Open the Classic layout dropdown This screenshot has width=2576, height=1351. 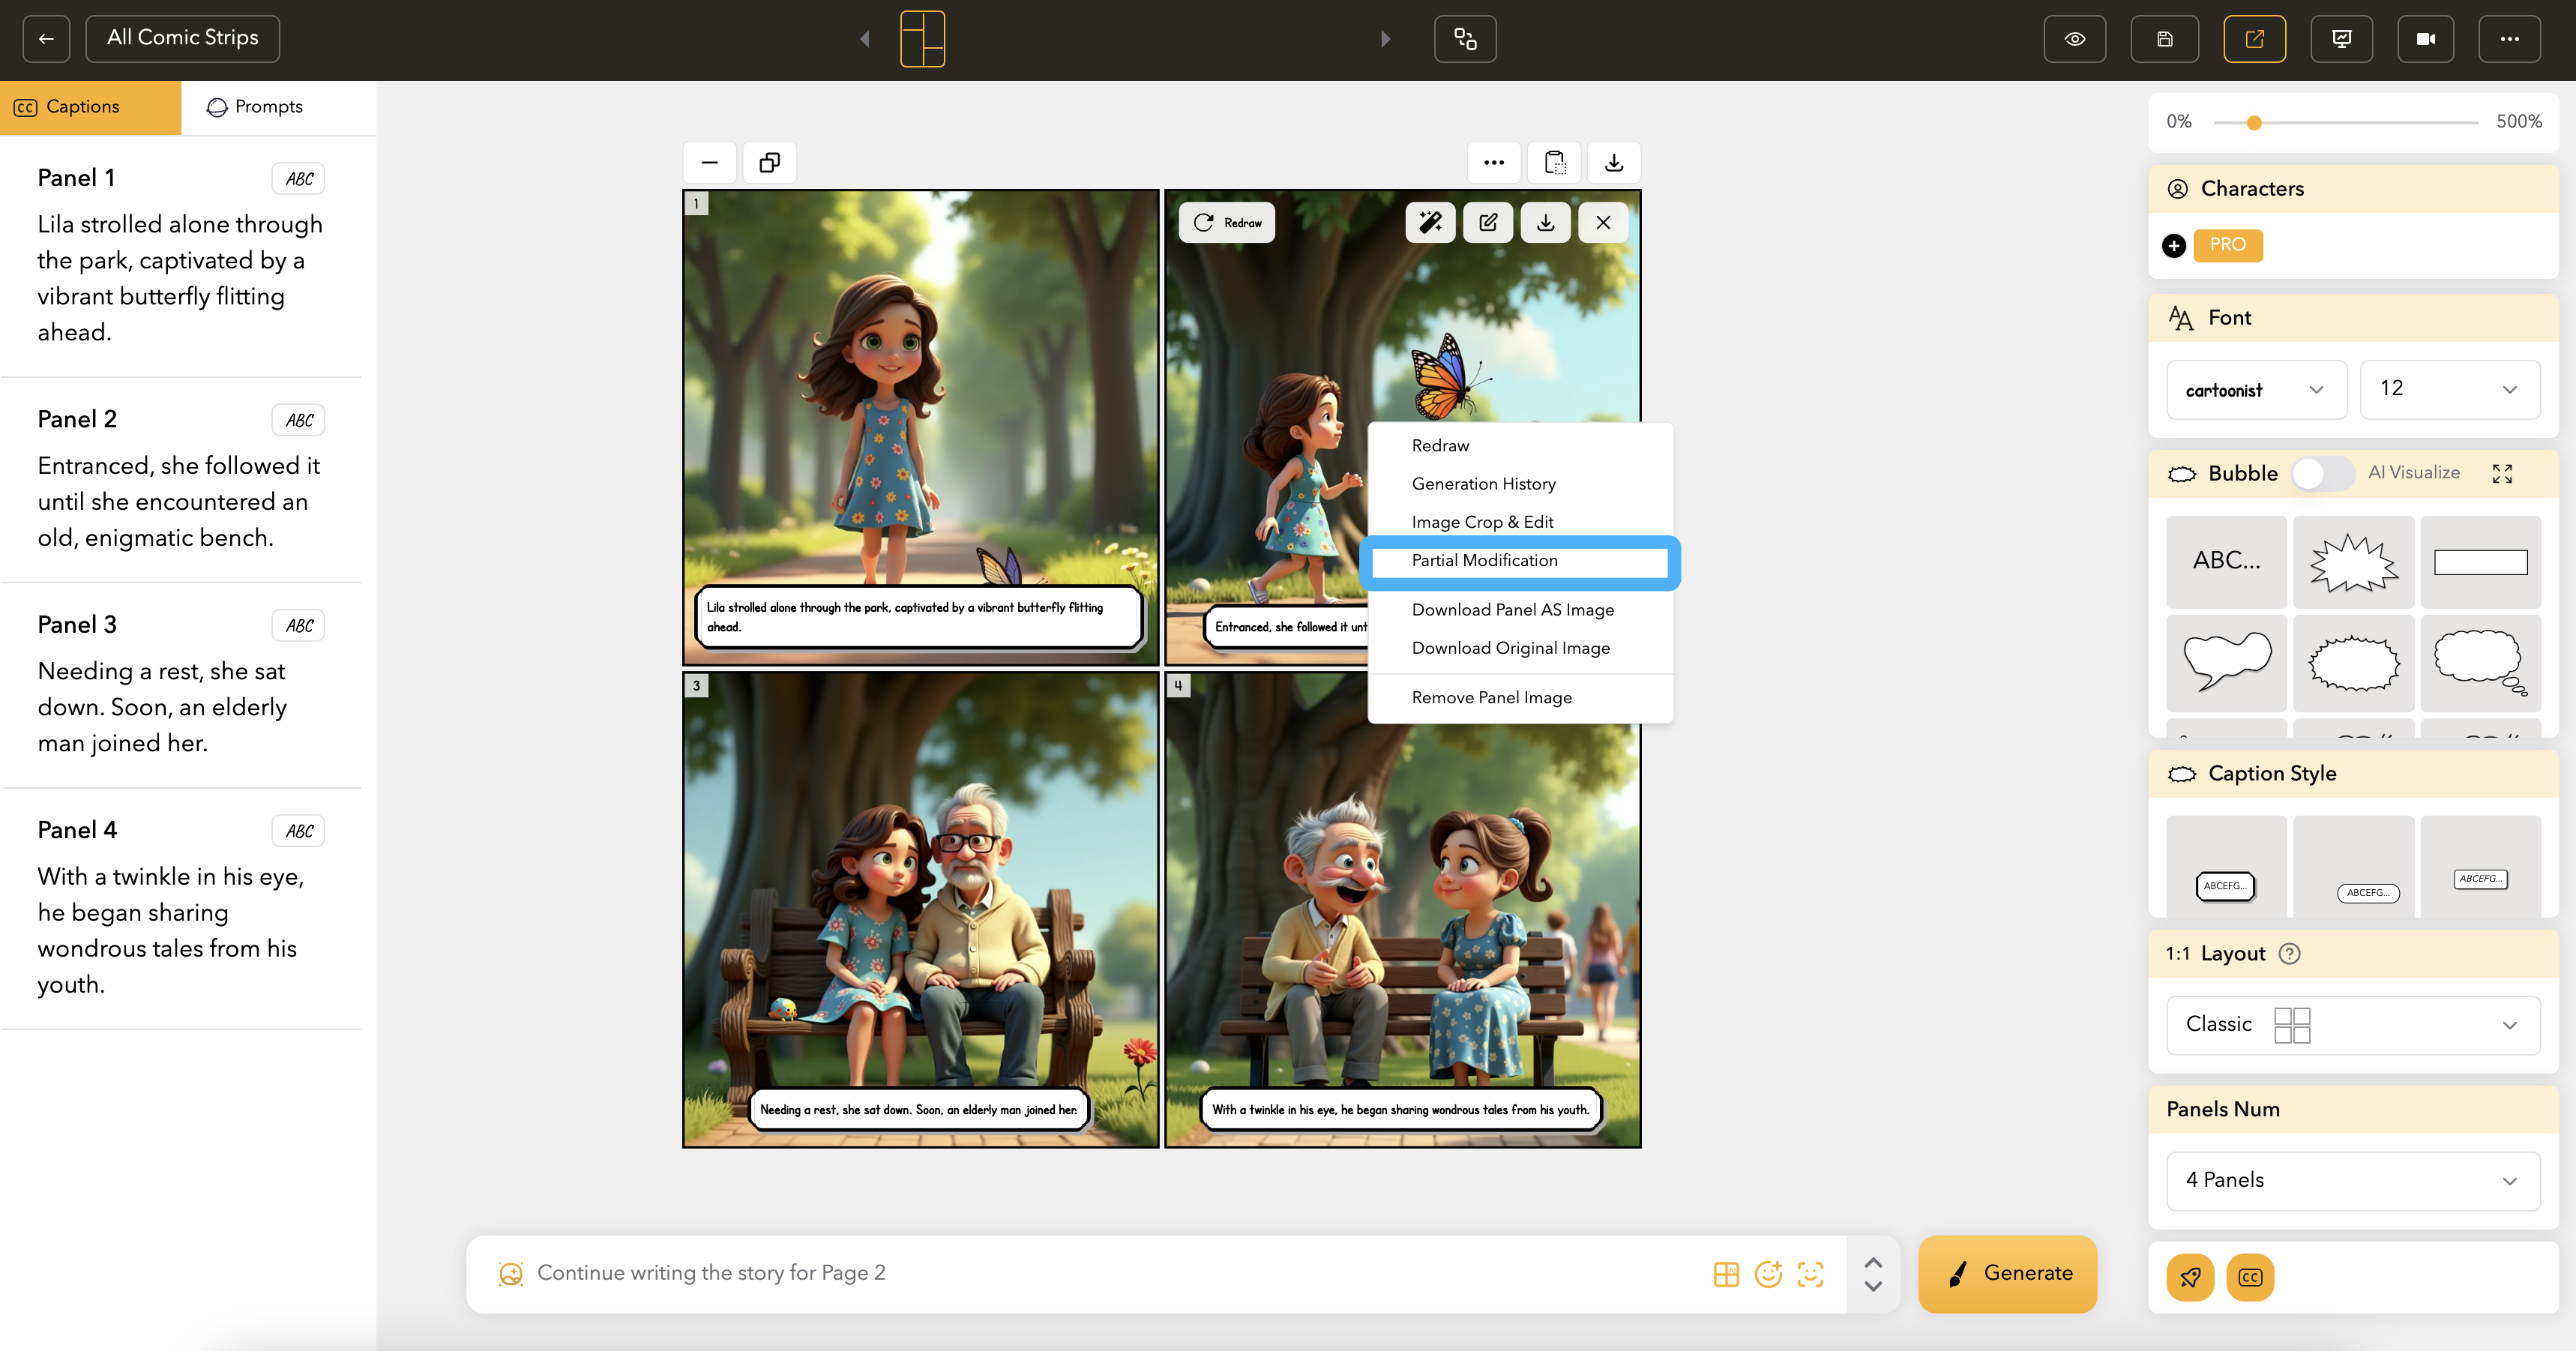tap(2352, 1024)
